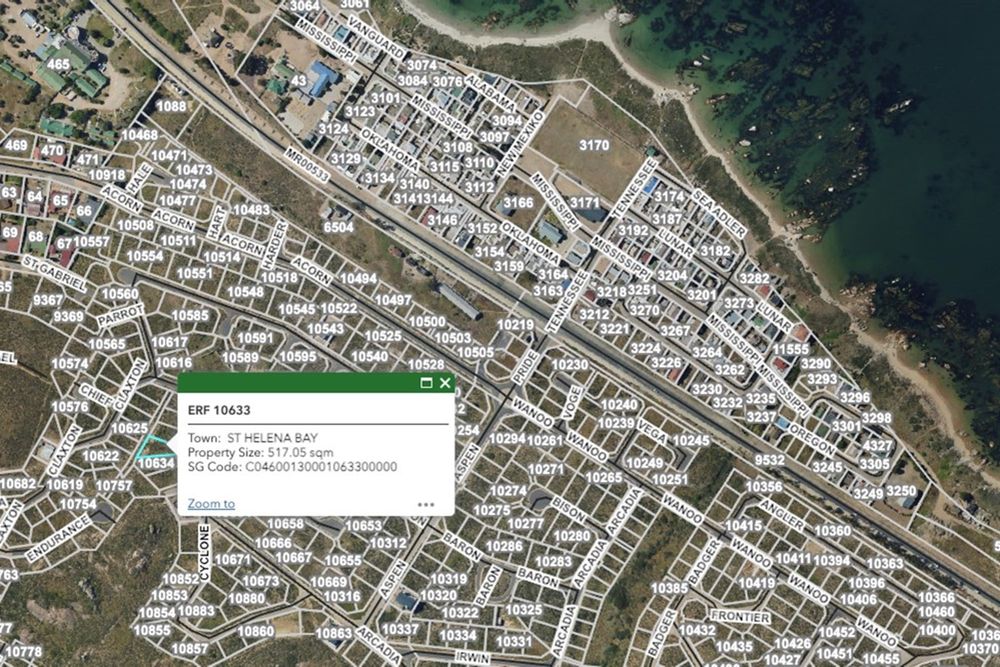Screen dimensions: 1000x667
Task: Click the FRONTIER street label
Action: [740, 617]
